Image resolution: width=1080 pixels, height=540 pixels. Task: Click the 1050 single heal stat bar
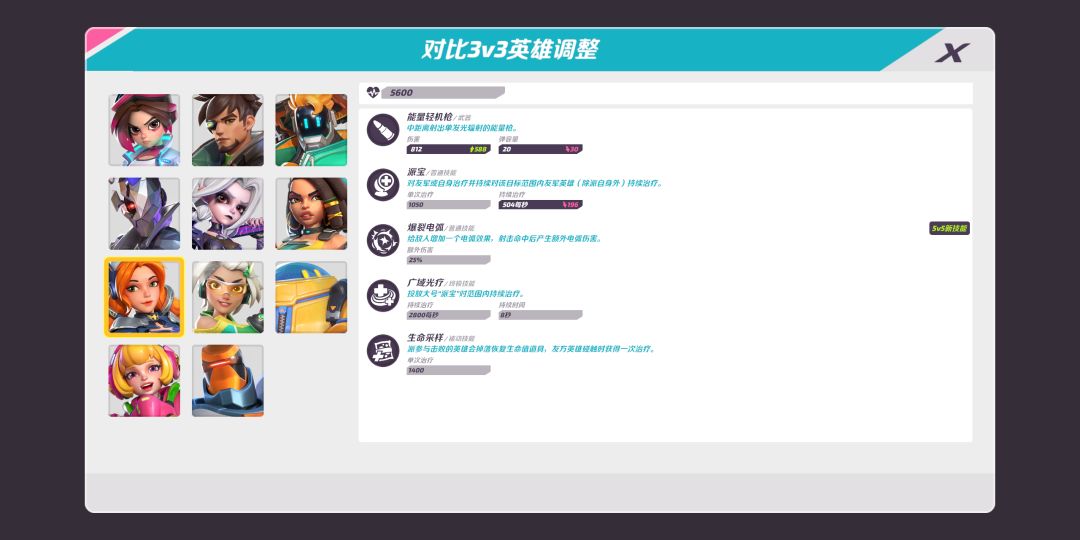pos(448,205)
